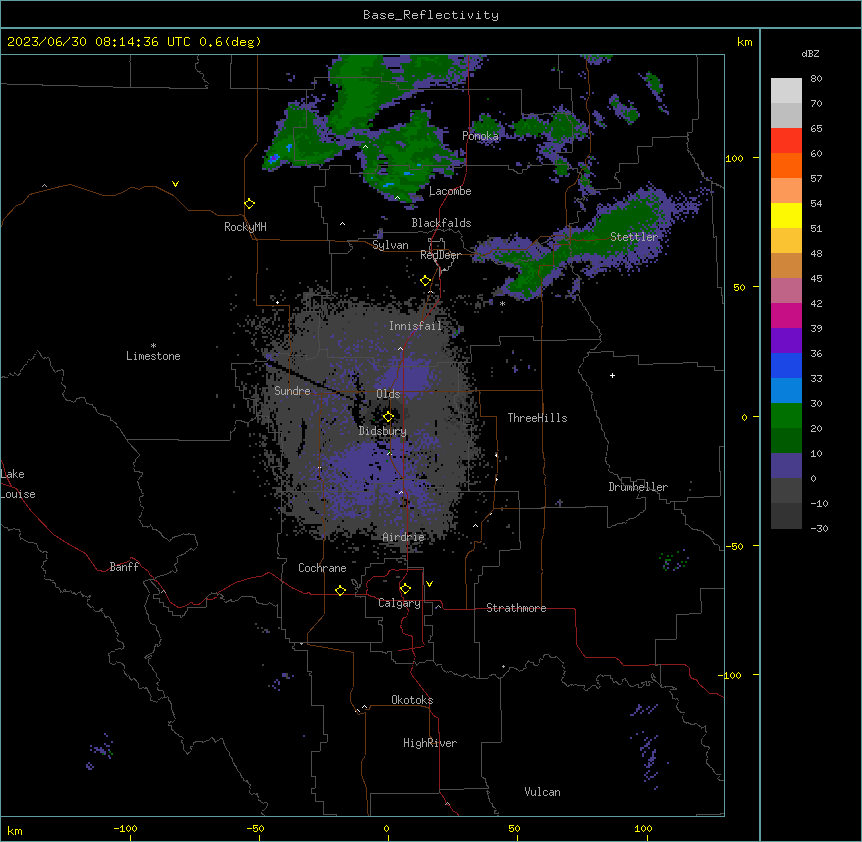
Task: Click the yellow v marker east of Calgary
Action: [429, 584]
